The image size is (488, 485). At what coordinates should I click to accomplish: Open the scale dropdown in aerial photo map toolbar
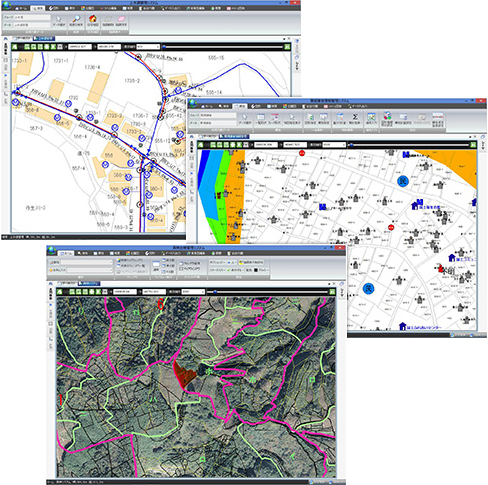click(193, 292)
